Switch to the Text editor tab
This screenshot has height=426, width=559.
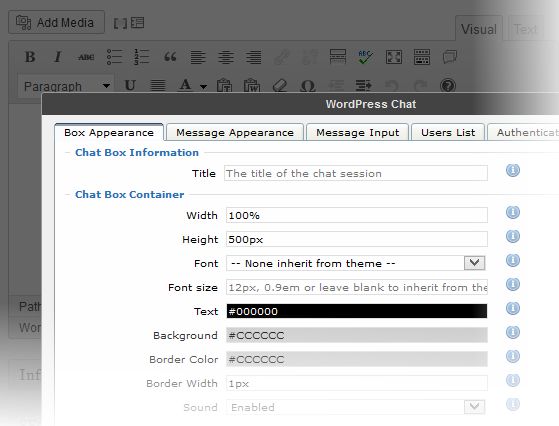point(525,29)
